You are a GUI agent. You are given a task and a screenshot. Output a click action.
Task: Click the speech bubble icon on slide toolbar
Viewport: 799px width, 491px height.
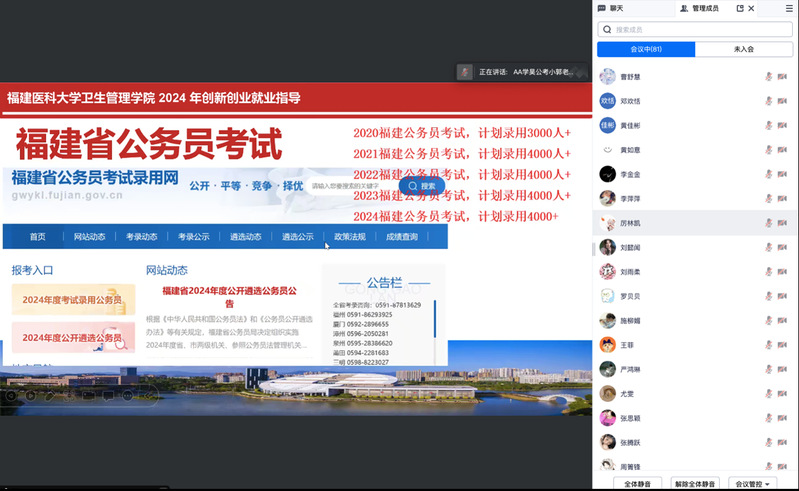point(109,395)
